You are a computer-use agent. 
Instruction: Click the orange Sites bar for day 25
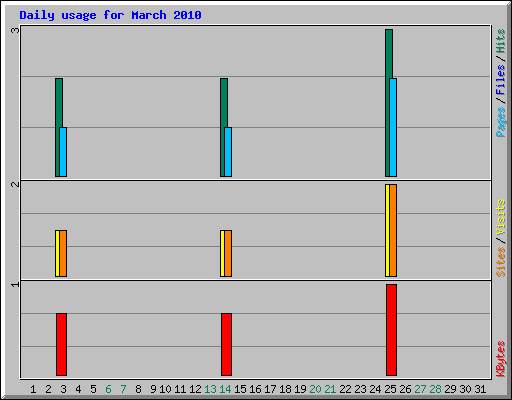click(393, 230)
